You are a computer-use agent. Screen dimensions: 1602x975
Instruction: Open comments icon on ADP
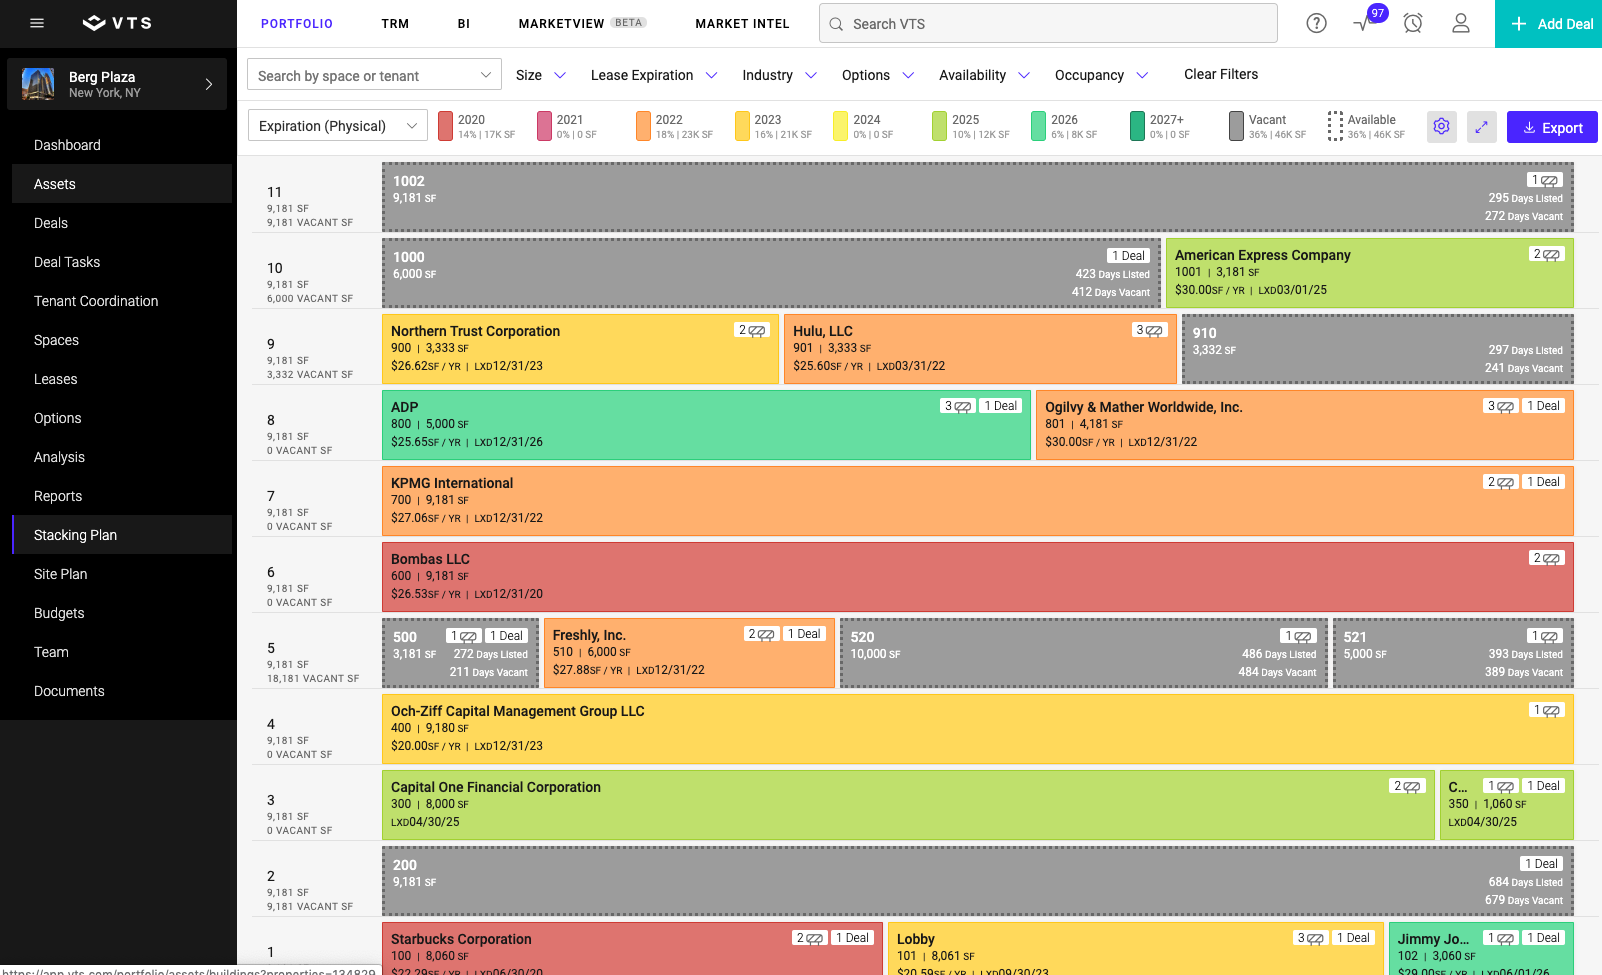(x=958, y=406)
